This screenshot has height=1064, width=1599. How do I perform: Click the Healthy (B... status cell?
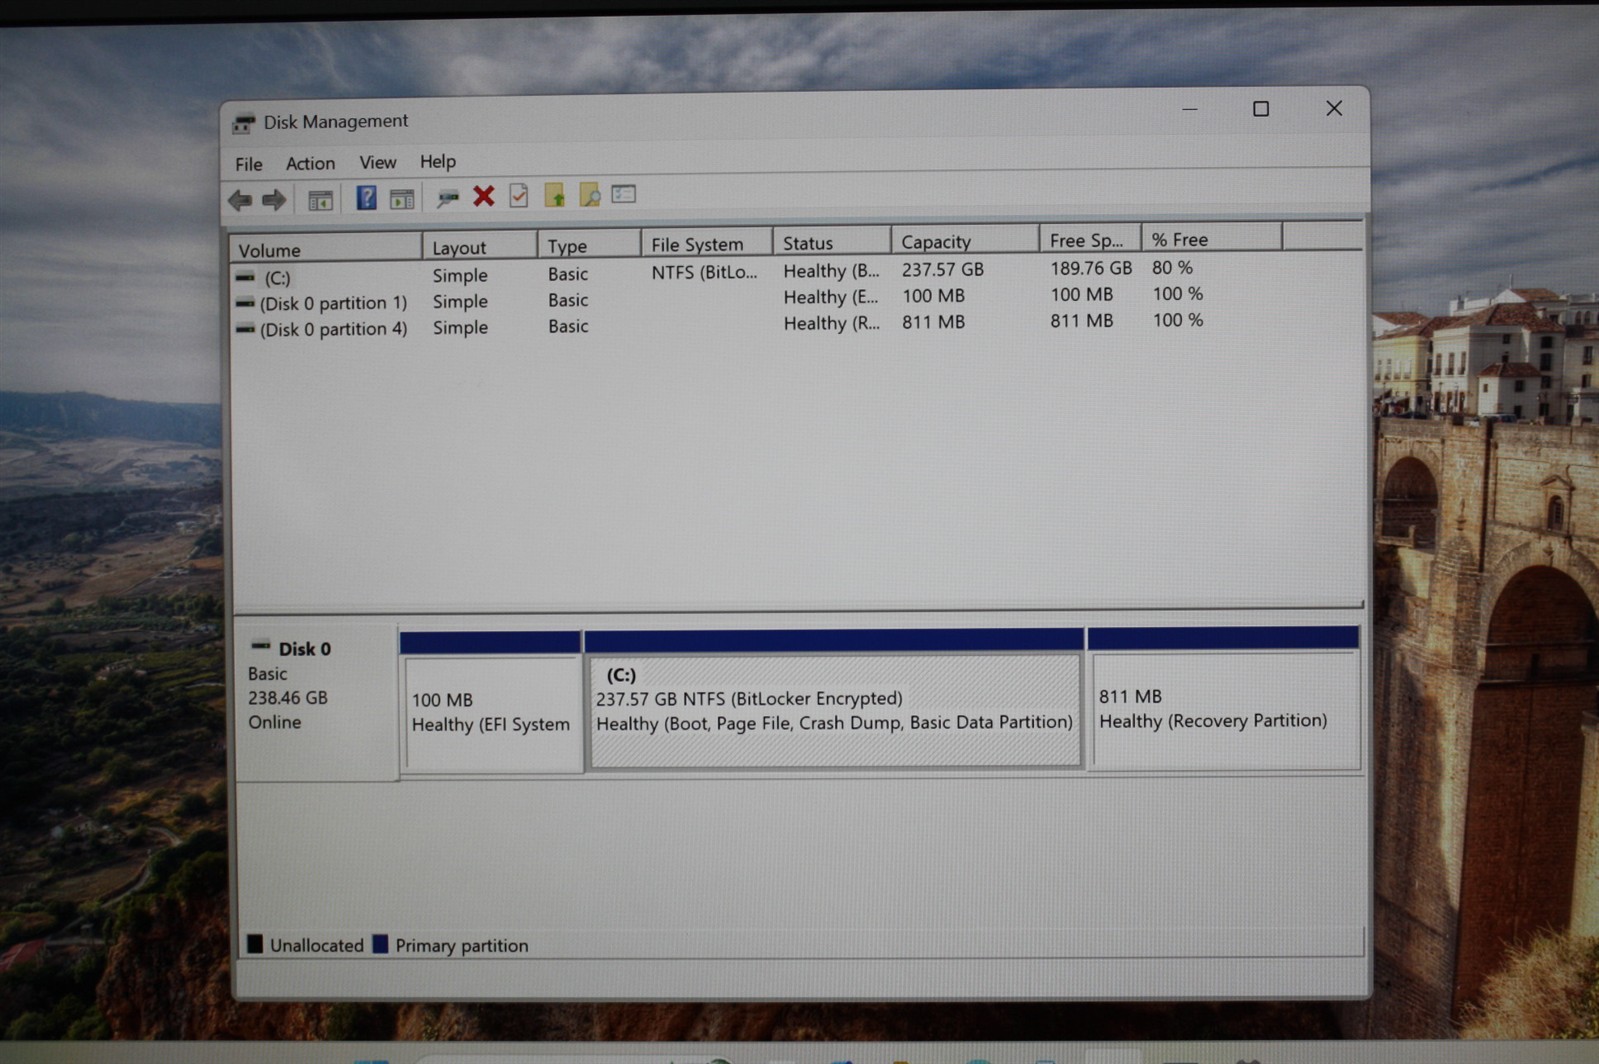click(831, 271)
